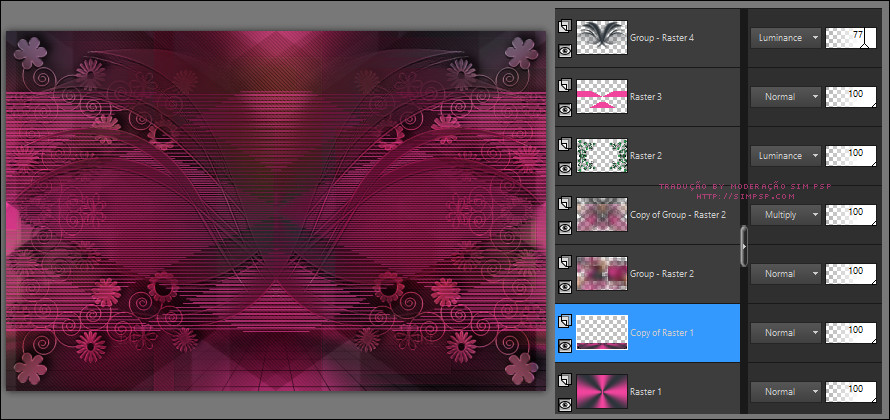The width and height of the screenshot is (890, 420).
Task: Open Multiply blend mode dropdown
Action: tap(785, 214)
